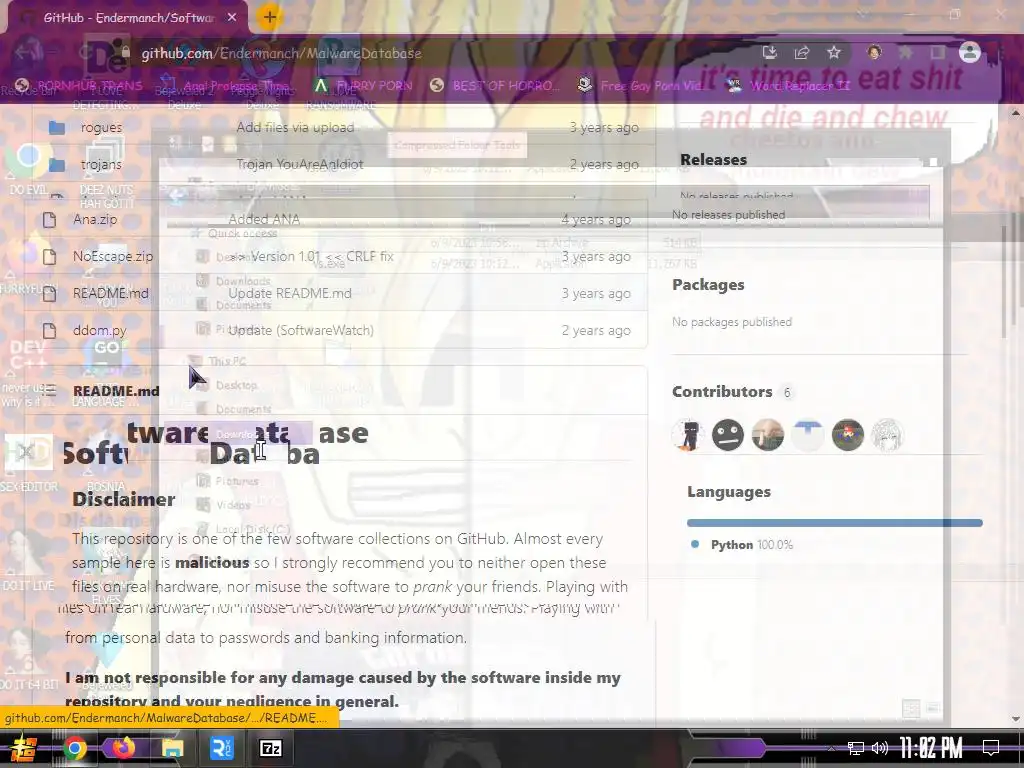Image resolution: width=1024 pixels, height=768 pixels.
Task: Open first contributor avatar
Action: click(x=688, y=435)
